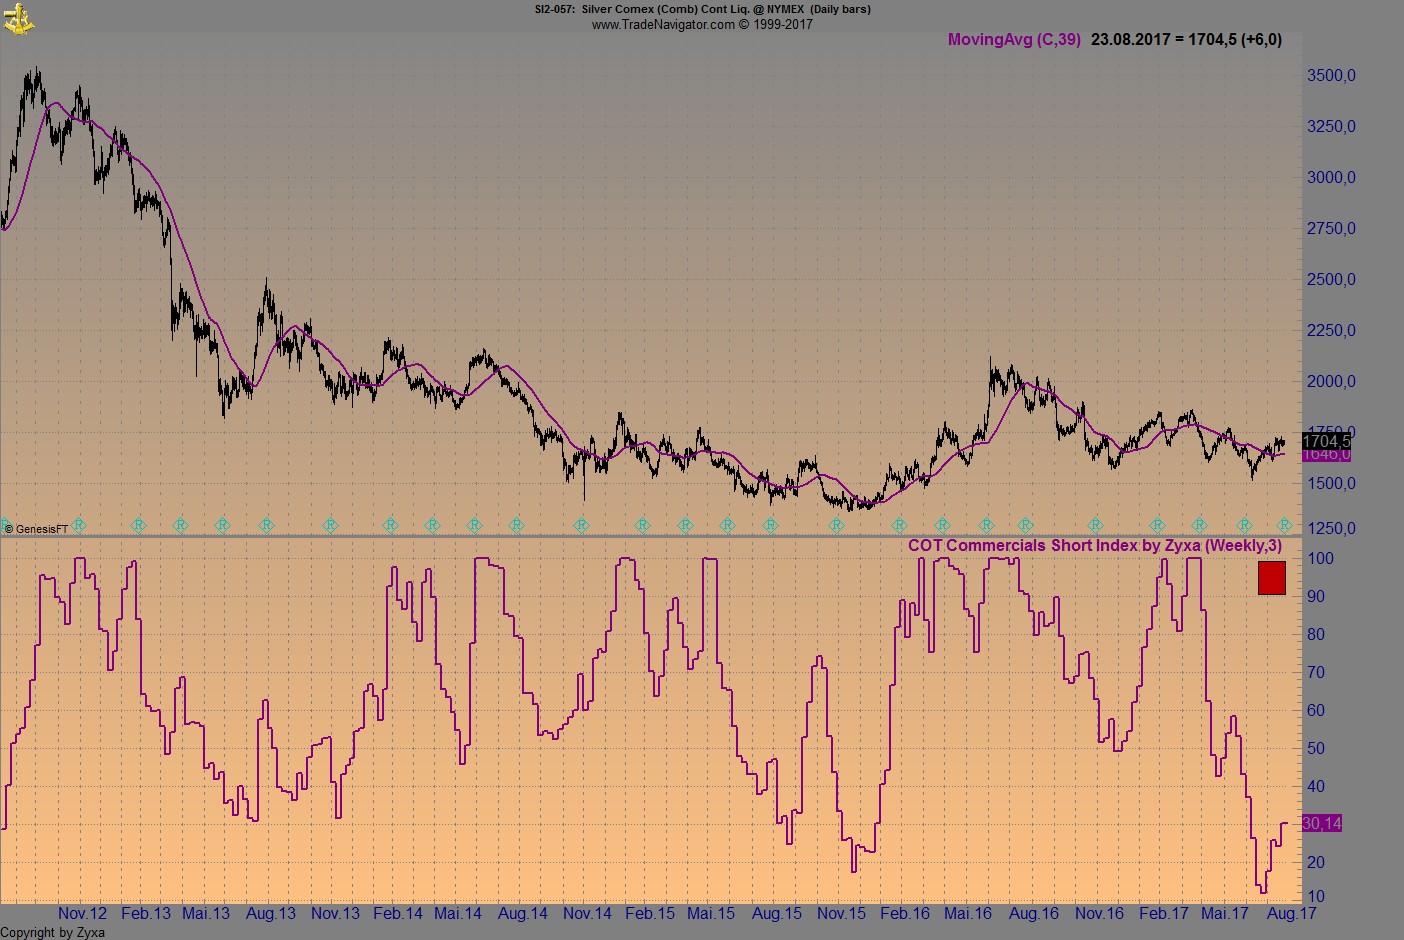Click the 1704,5 current price tag
This screenshot has height=940, width=1404.
click(x=1326, y=441)
